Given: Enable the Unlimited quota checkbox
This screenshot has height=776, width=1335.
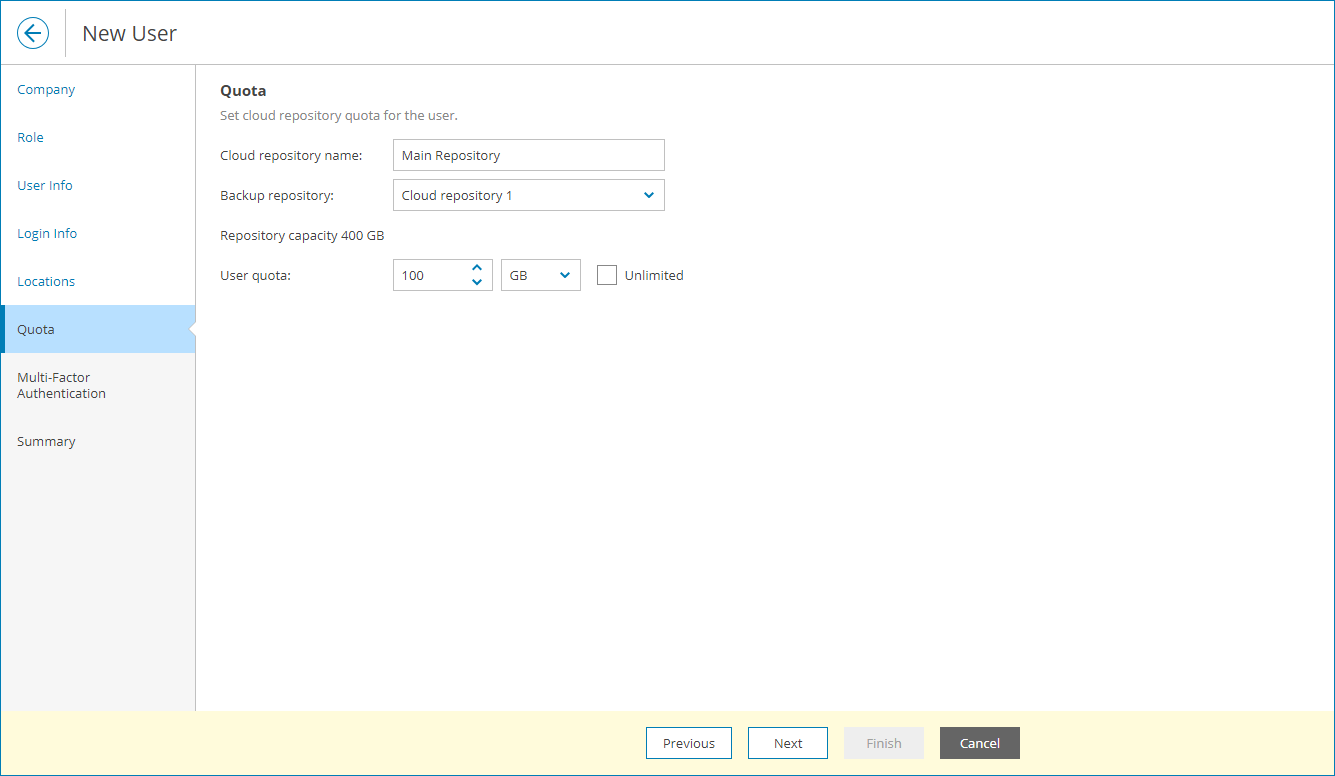Looking at the screenshot, I should point(607,274).
